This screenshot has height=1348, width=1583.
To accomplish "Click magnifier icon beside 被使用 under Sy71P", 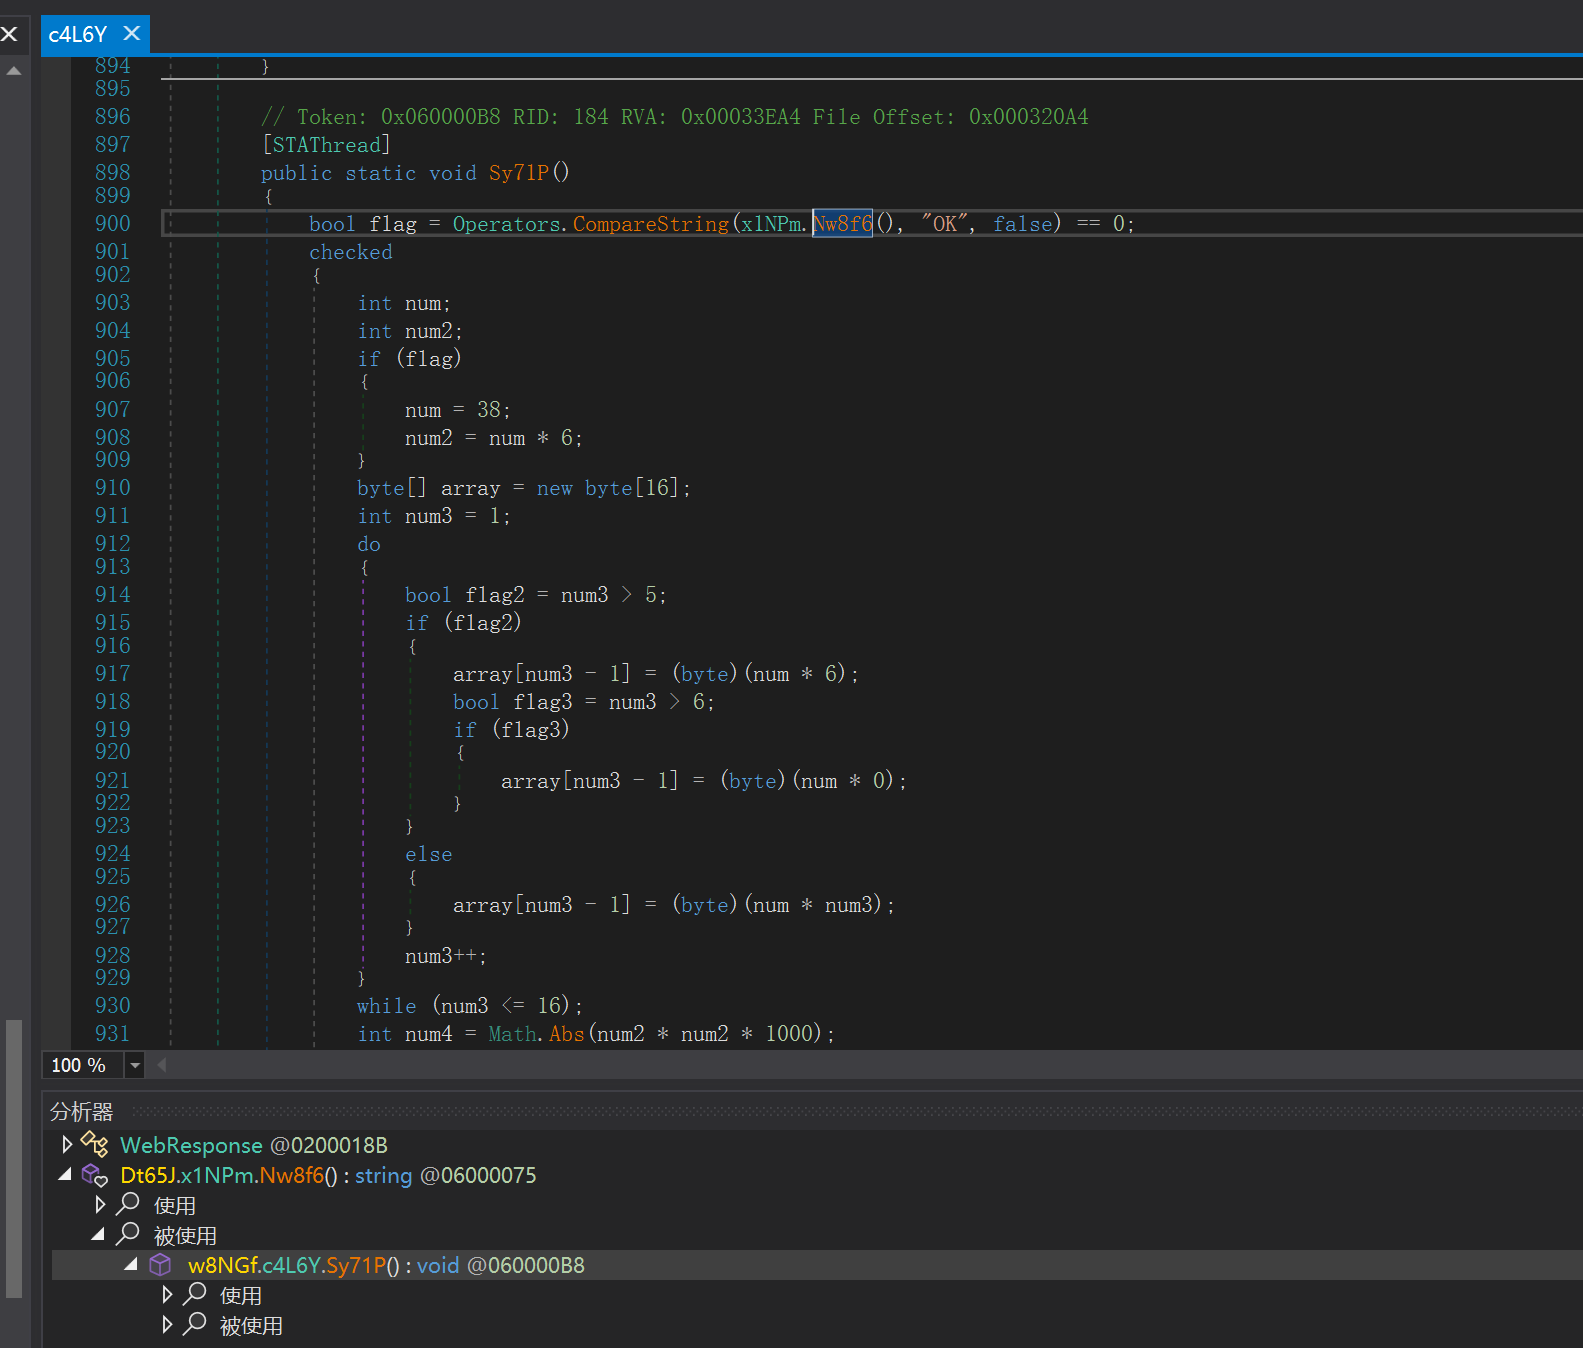I will click(x=195, y=1324).
